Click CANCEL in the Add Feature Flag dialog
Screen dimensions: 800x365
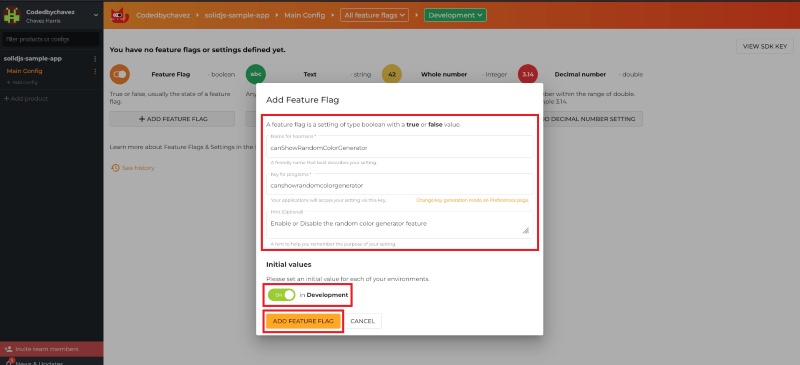pos(363,321)
